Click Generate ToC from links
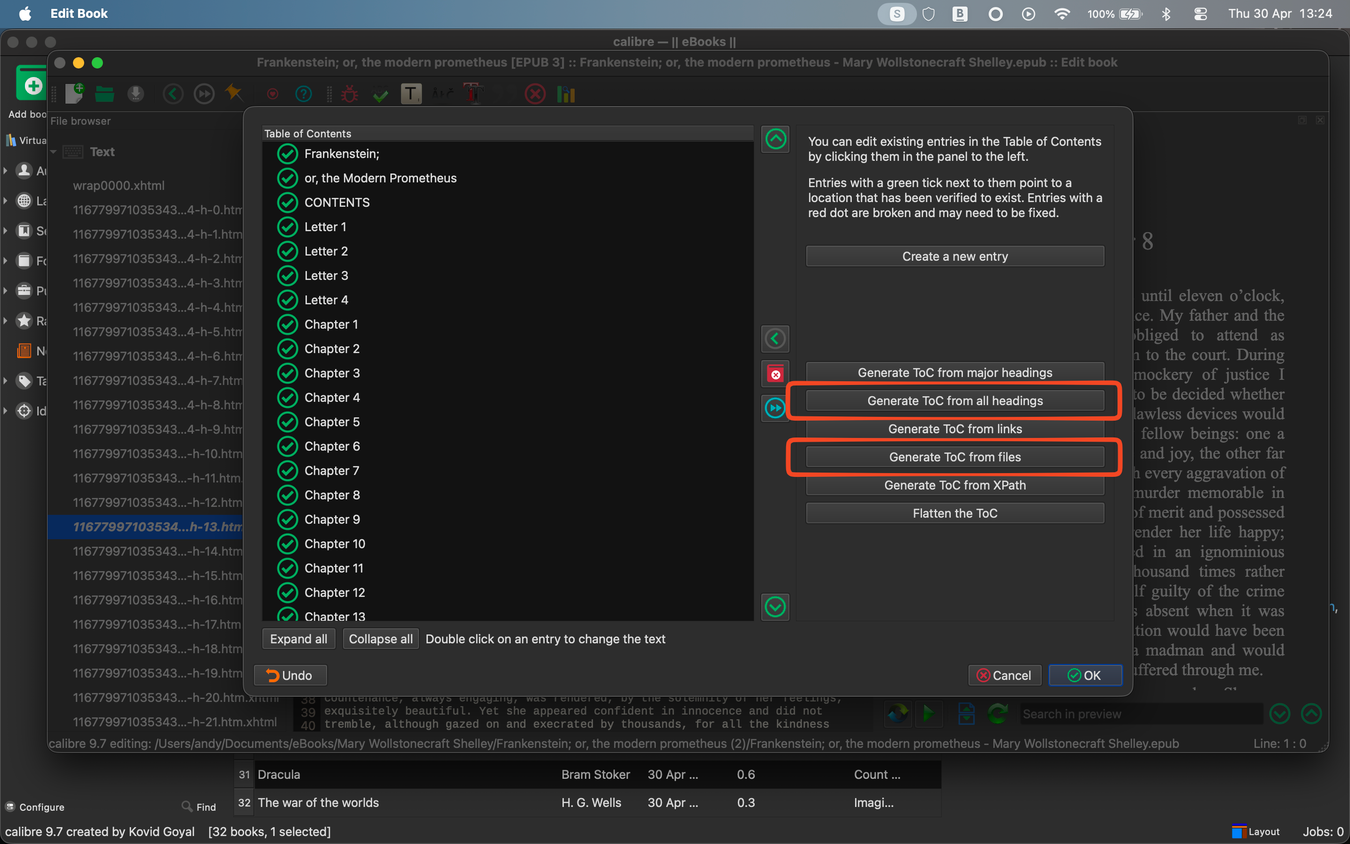Image resolution: width=1350 pixels, height=844 pixels. (x=955, y=429)
